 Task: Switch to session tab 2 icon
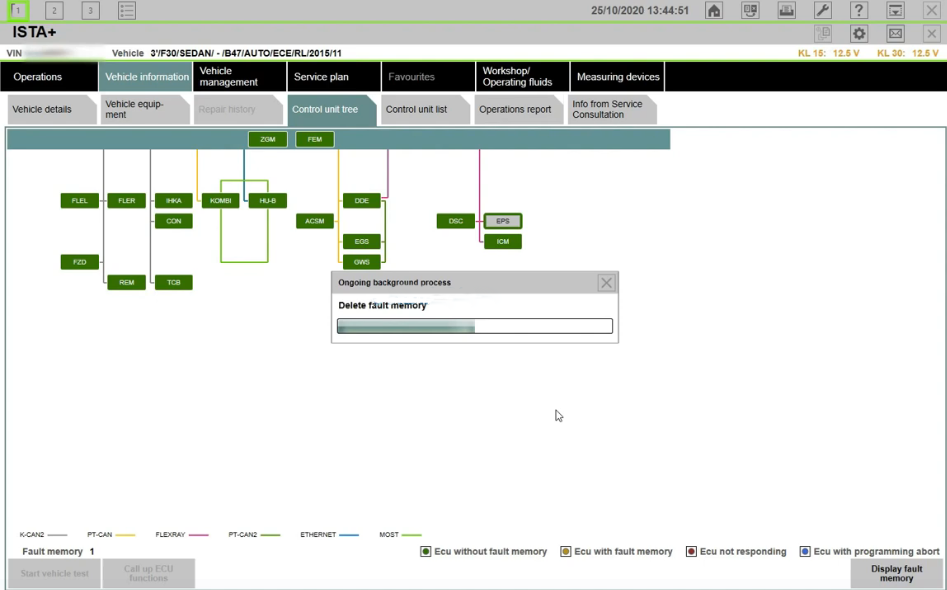54,10
